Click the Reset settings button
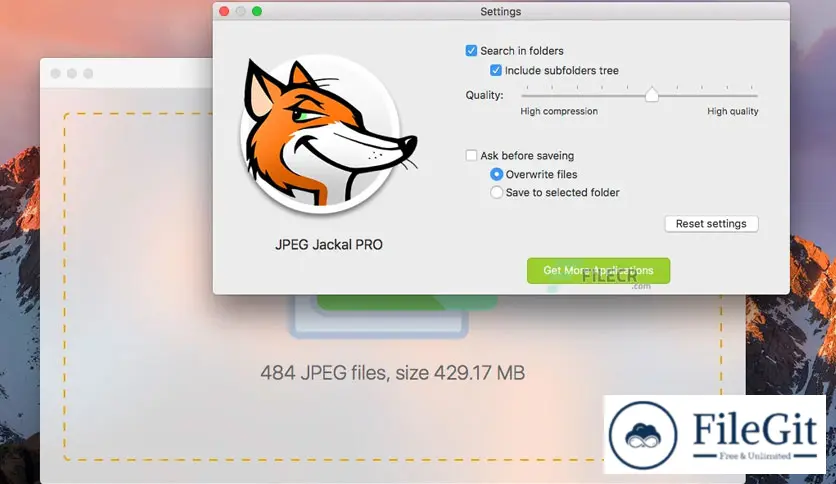836x484 pixels. click(x=711, y=224)
